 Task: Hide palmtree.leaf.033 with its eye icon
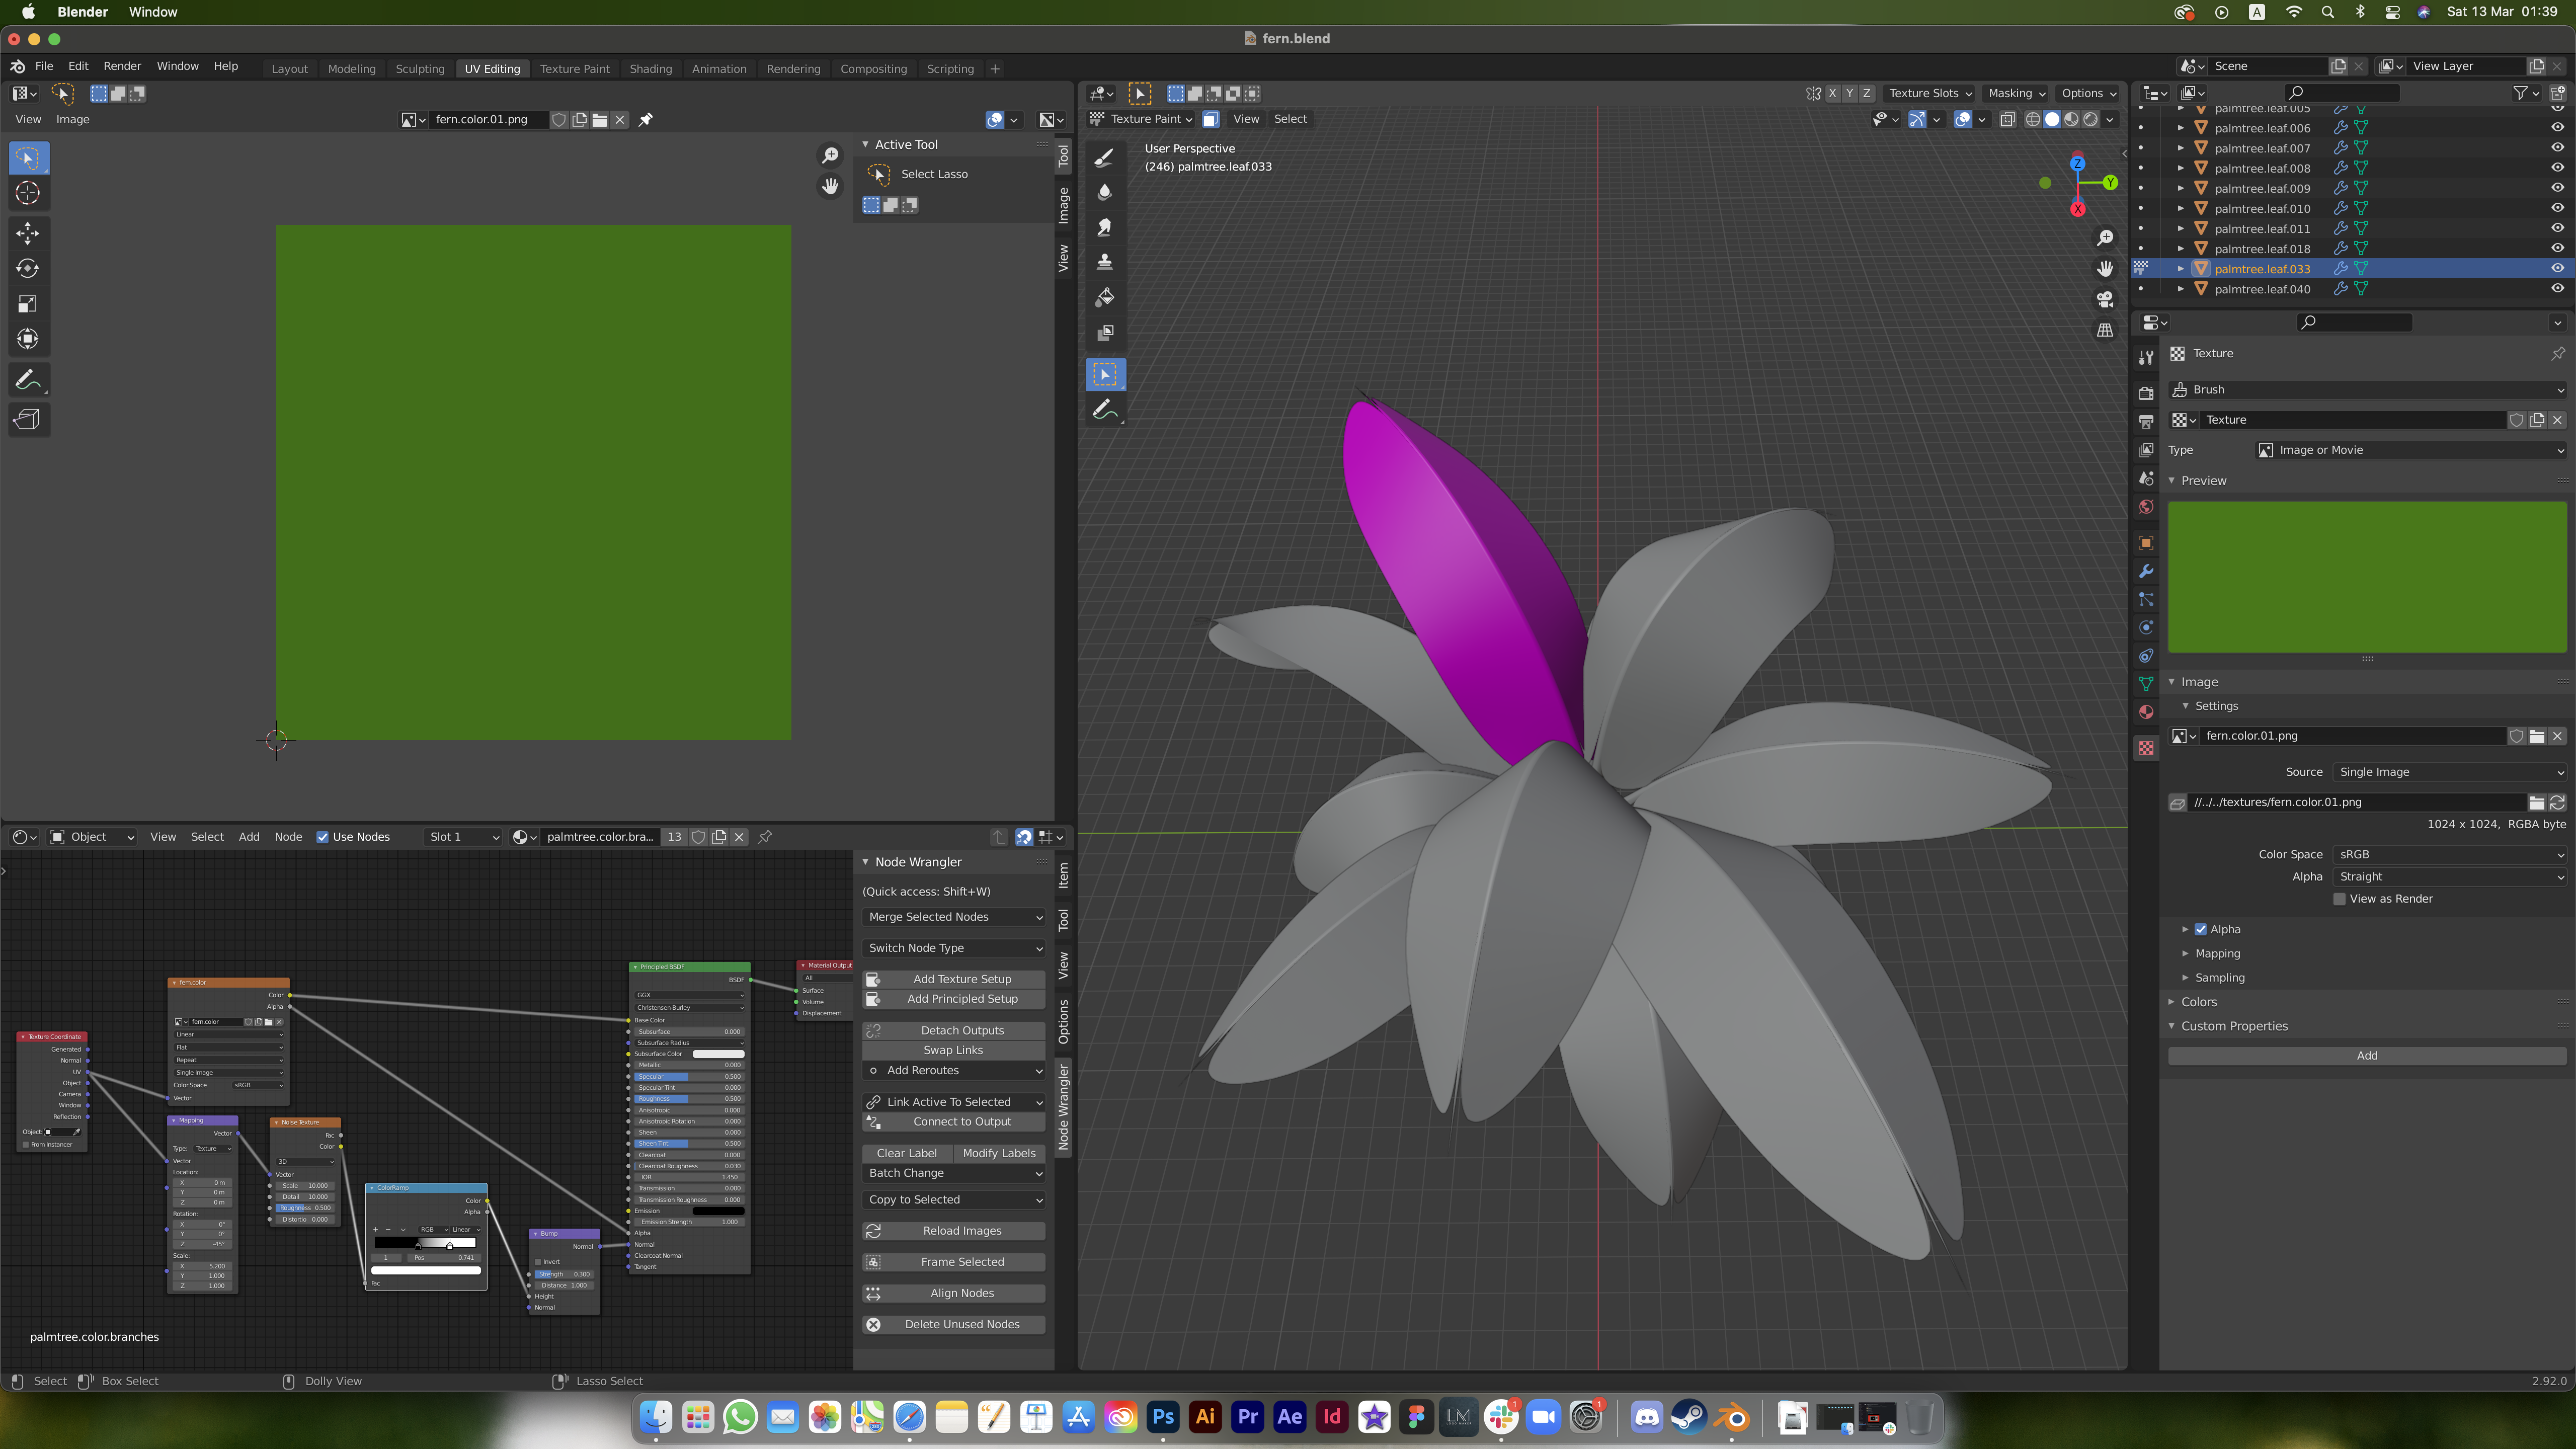tap(2557, 268)
